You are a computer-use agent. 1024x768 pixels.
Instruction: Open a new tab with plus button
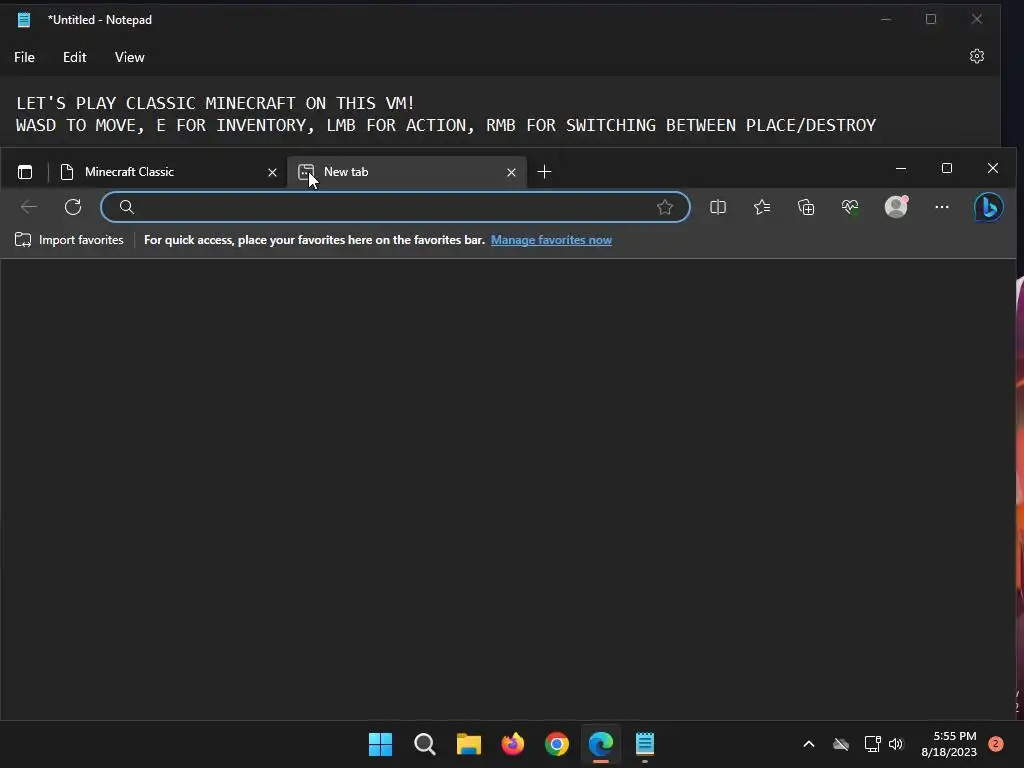tap(544, 172)
